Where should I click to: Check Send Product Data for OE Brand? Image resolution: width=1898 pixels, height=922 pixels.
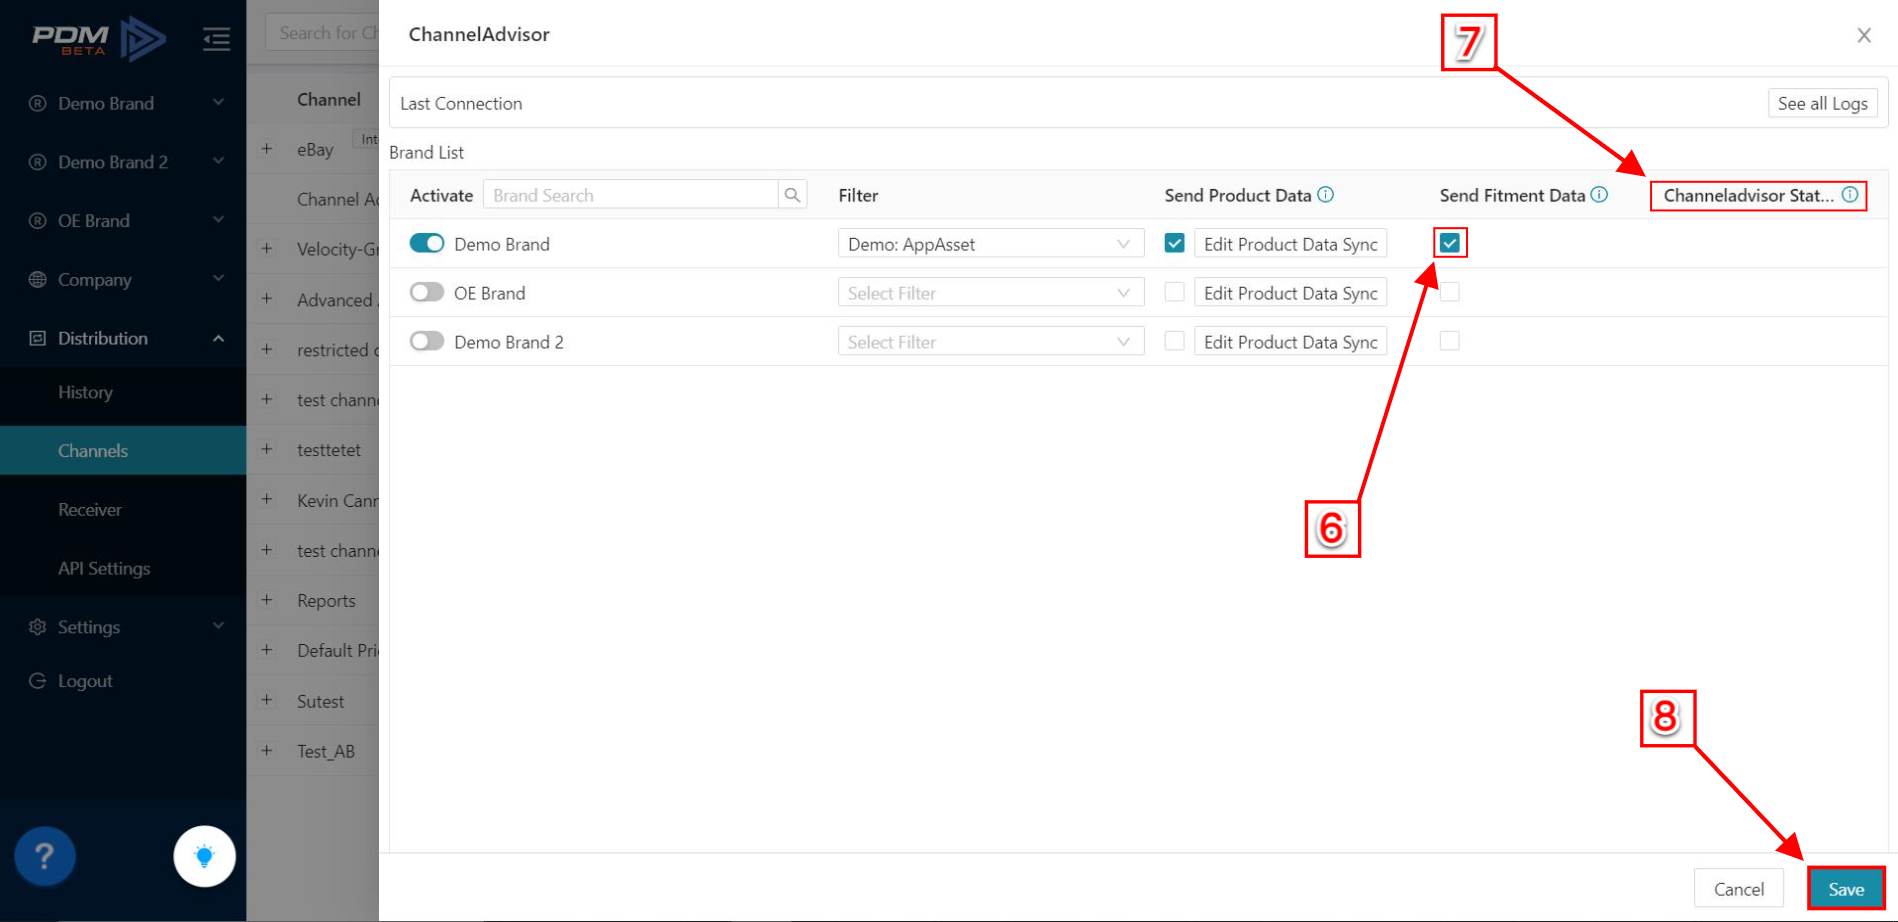coord(1175,292)
